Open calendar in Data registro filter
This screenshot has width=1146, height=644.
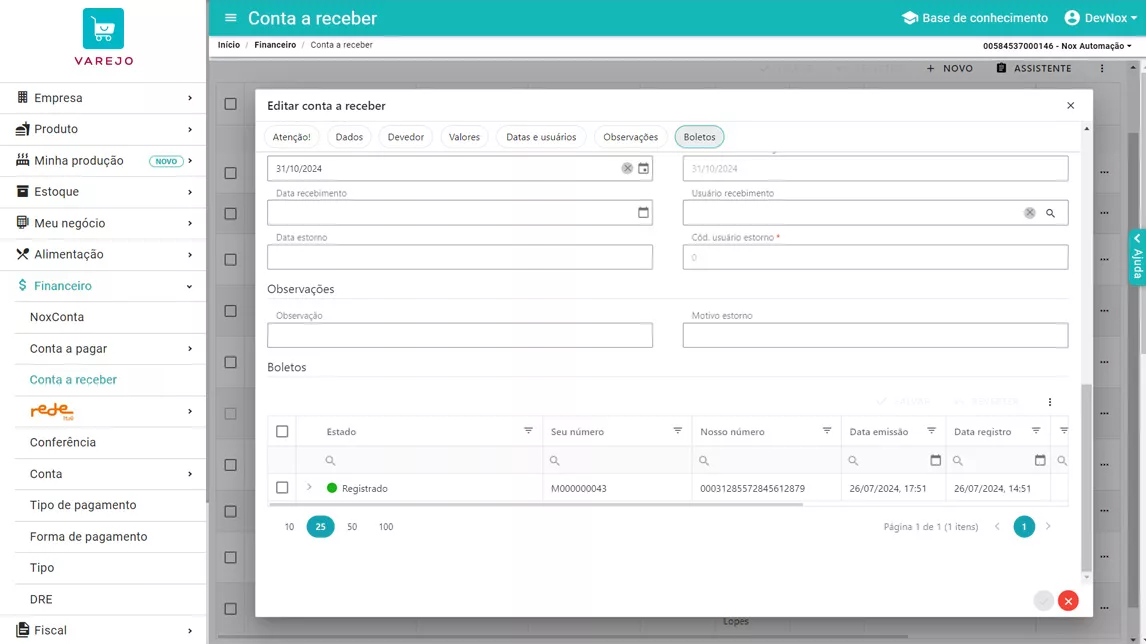(x=1040, y=460)
